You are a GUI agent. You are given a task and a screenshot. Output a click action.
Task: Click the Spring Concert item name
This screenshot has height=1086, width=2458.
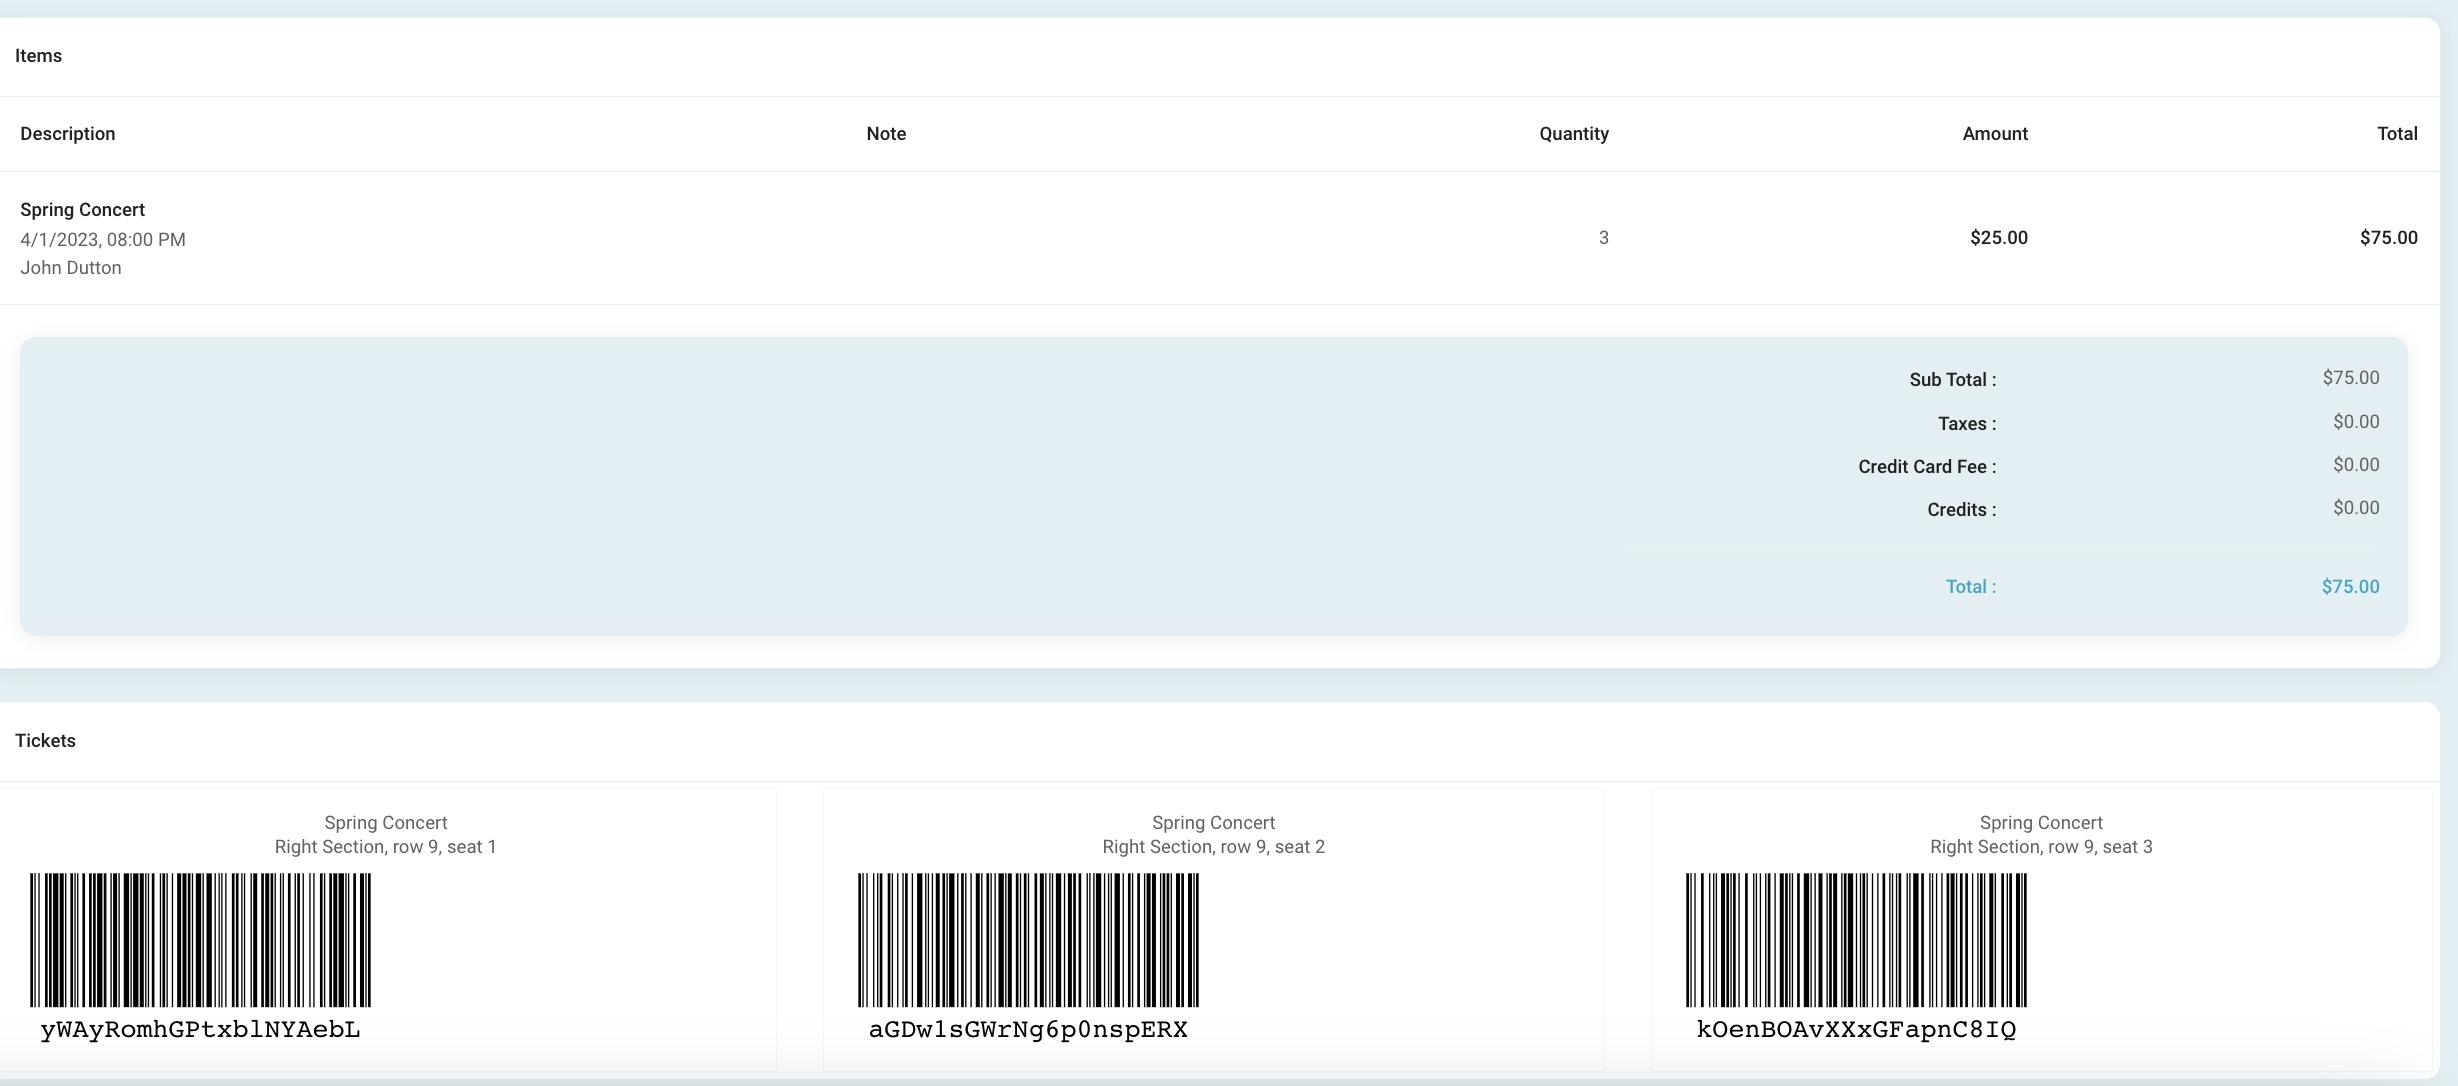83,210
